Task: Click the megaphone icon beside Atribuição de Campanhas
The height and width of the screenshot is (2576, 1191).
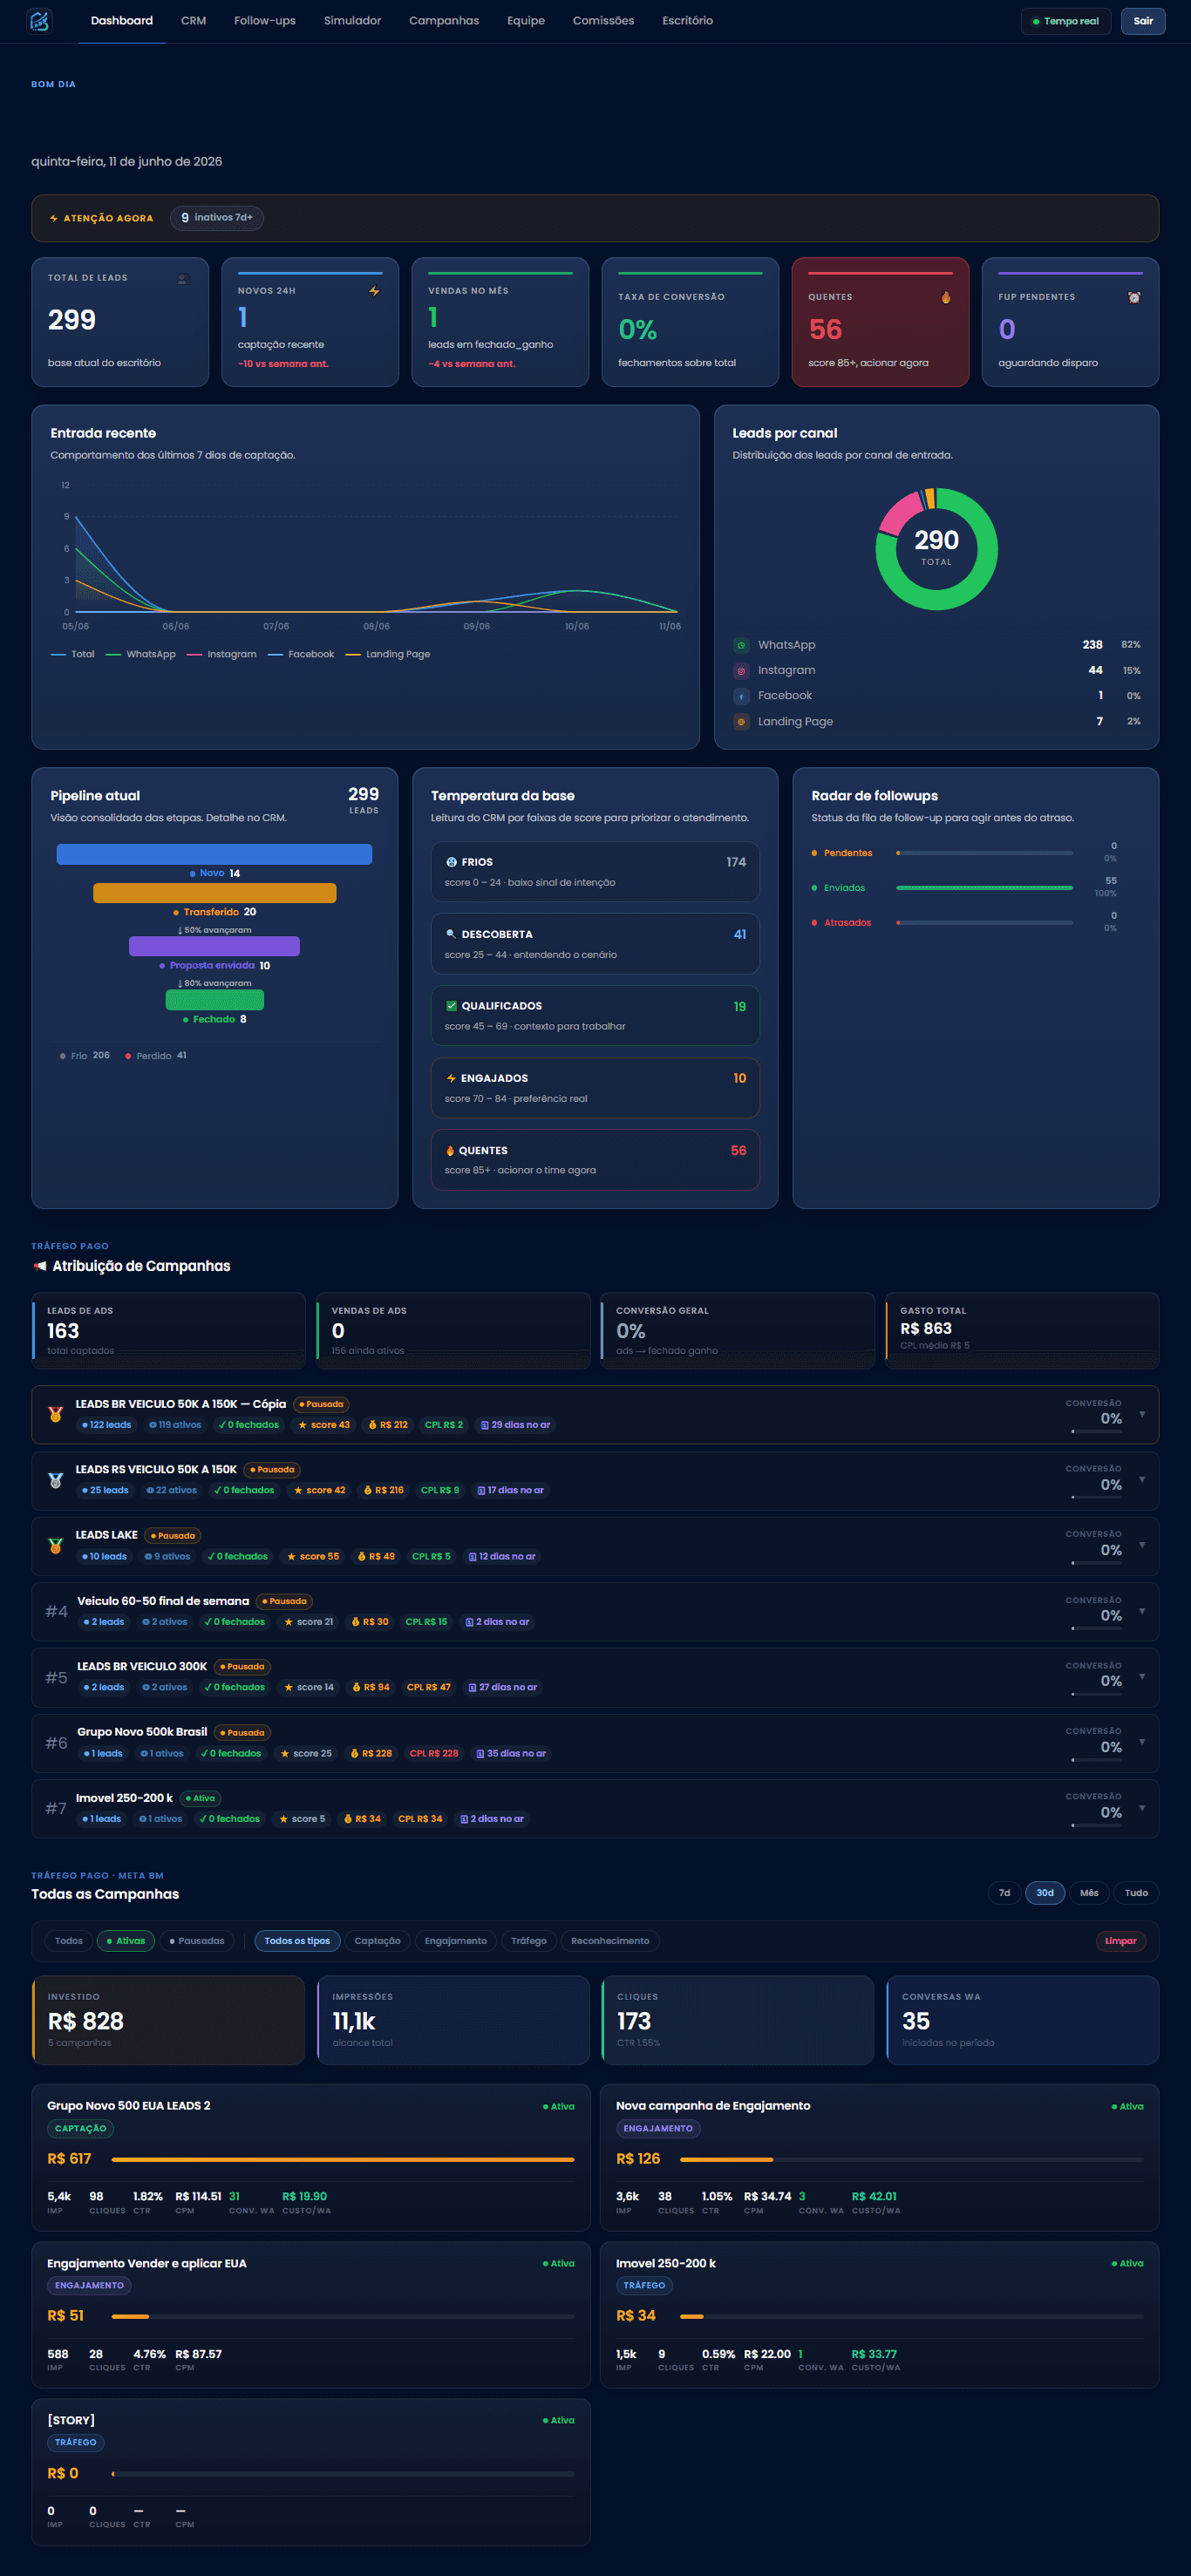Action: coord(40,1266)
